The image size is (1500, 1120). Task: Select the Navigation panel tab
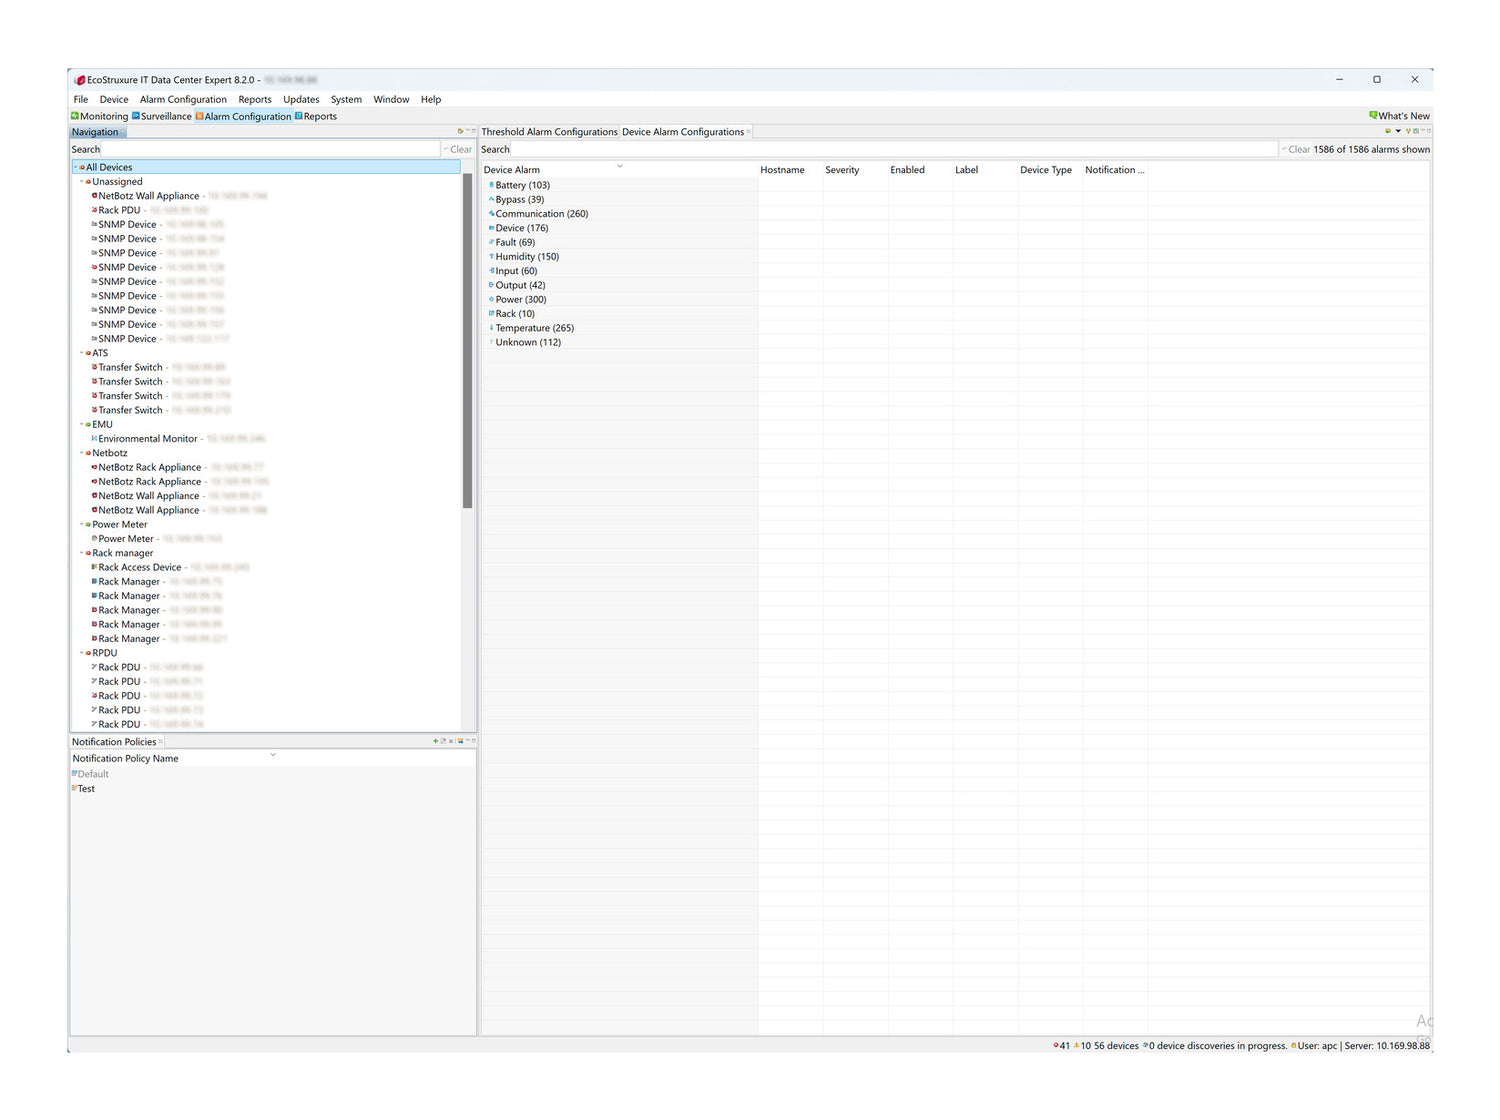coord(96,132)
